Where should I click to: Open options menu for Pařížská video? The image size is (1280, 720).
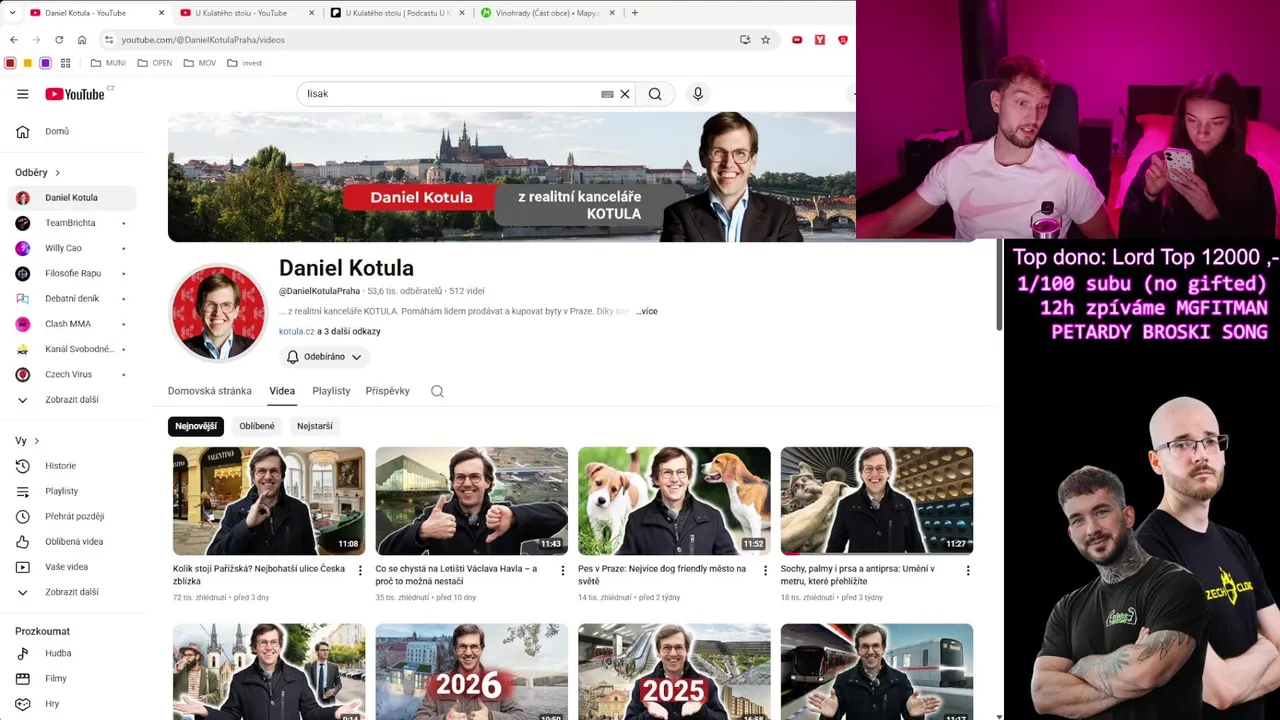click(361, 571)
